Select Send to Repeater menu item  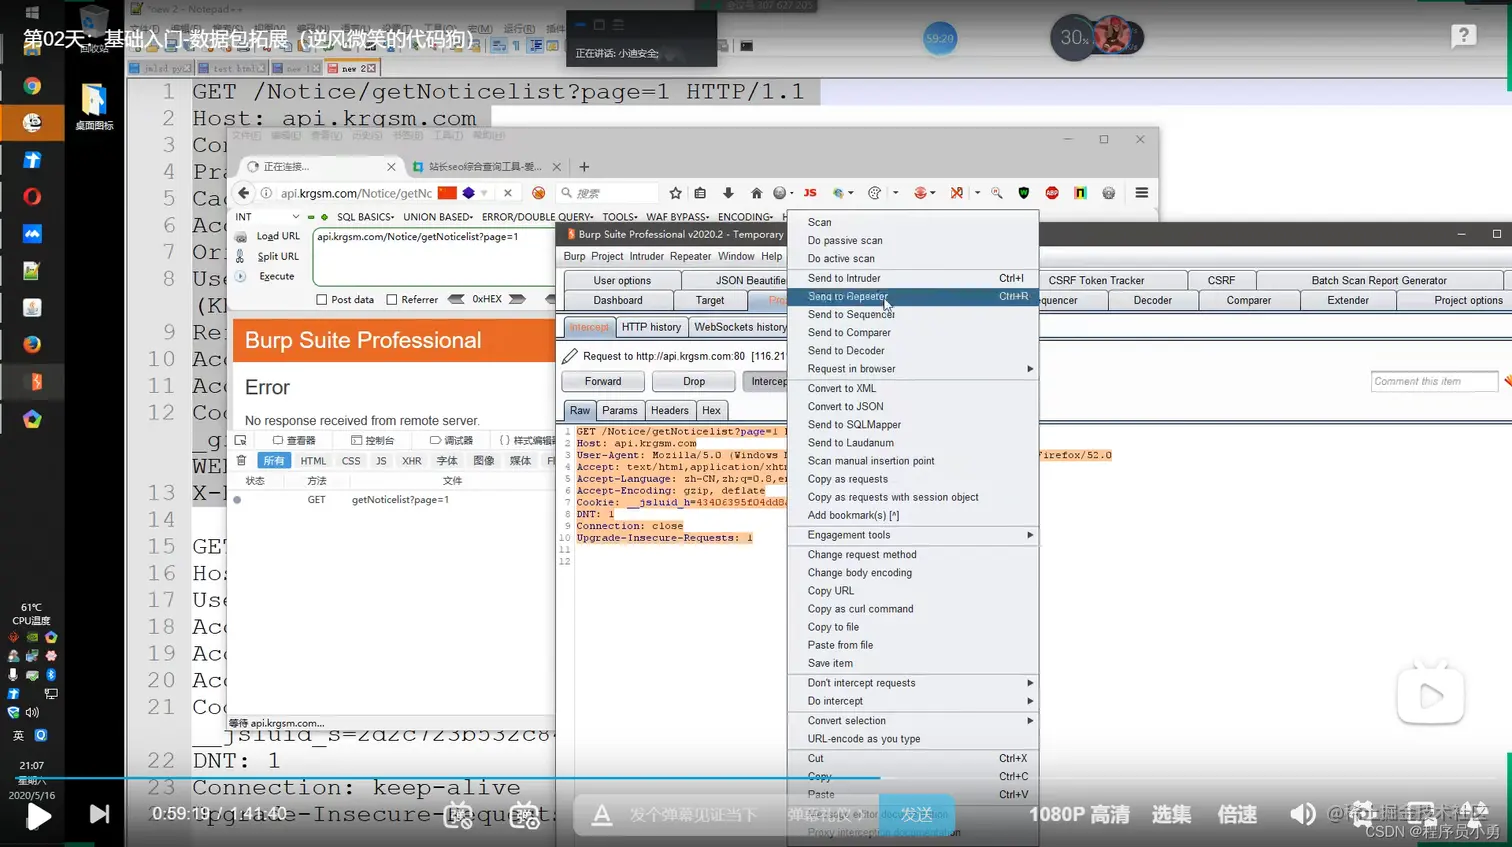pyautogui.click(x=913, y=297)
